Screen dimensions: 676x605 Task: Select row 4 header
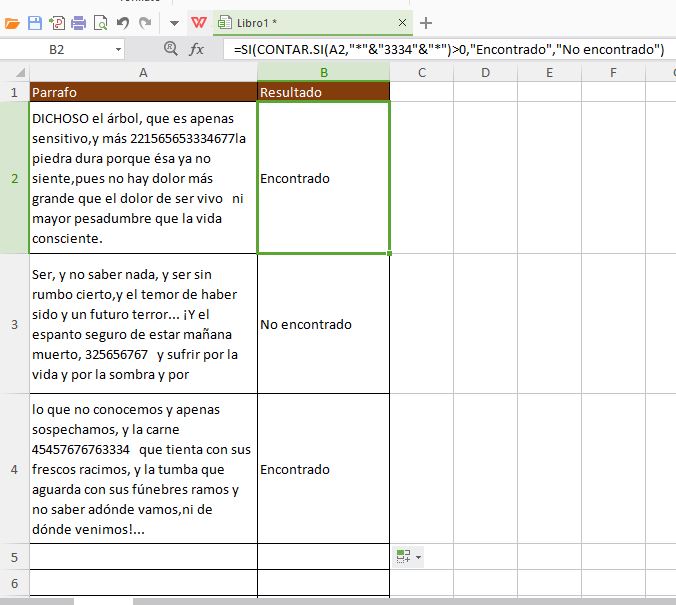pos(15,469)
